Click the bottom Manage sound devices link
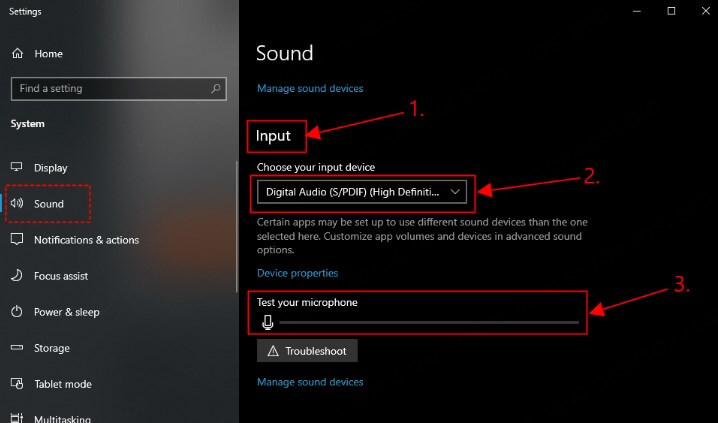Screen dimensions: 718x423 coord(310,382)
